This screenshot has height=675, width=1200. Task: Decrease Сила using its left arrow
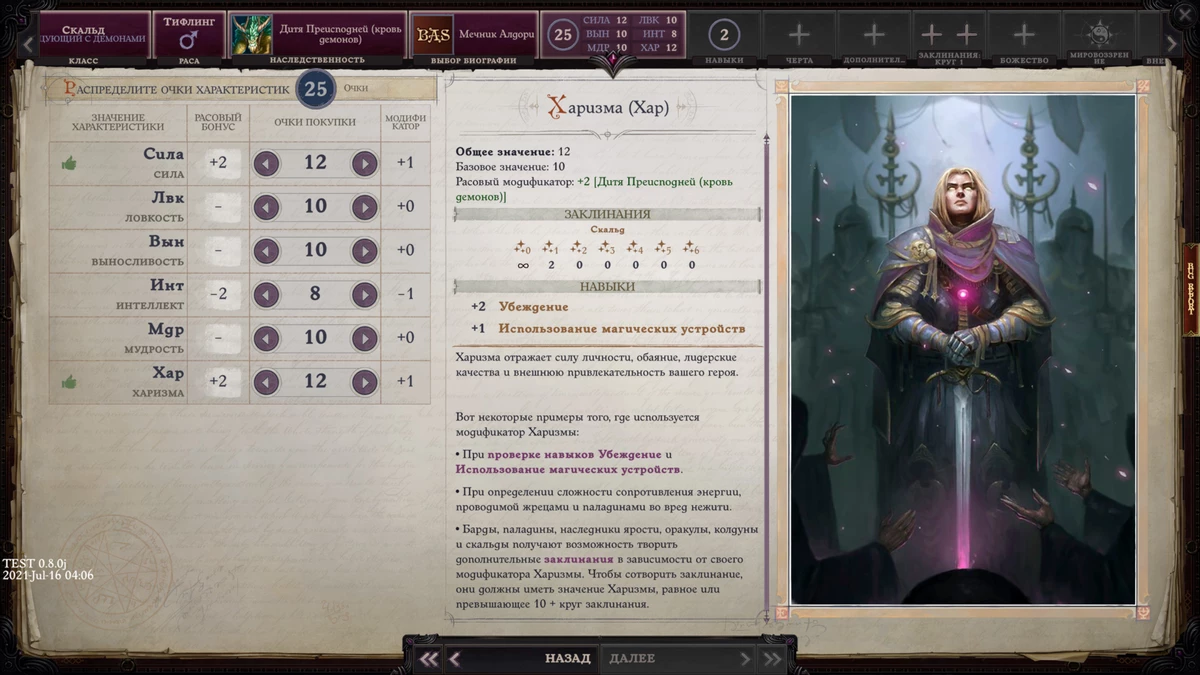point(266,162)
